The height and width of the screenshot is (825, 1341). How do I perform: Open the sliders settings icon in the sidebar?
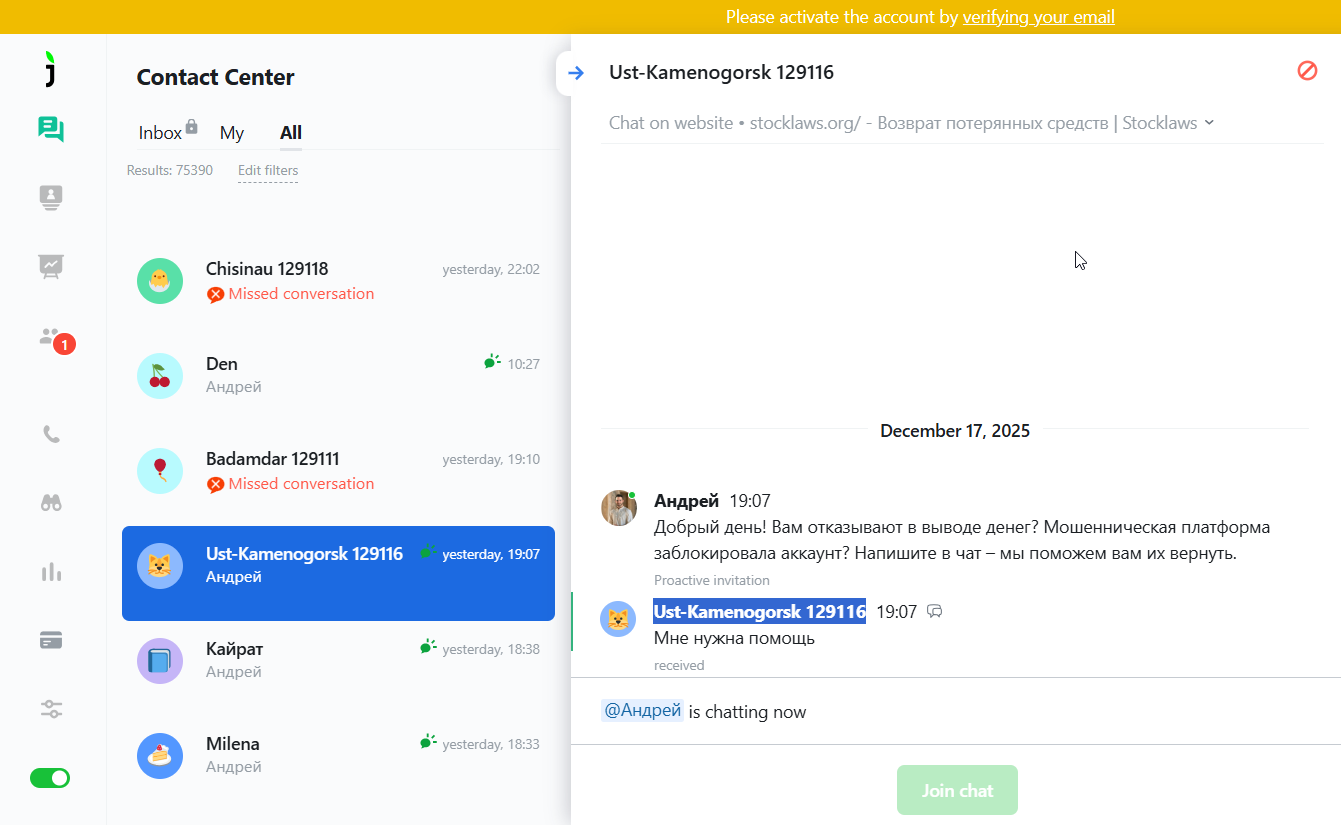(51, 709)
